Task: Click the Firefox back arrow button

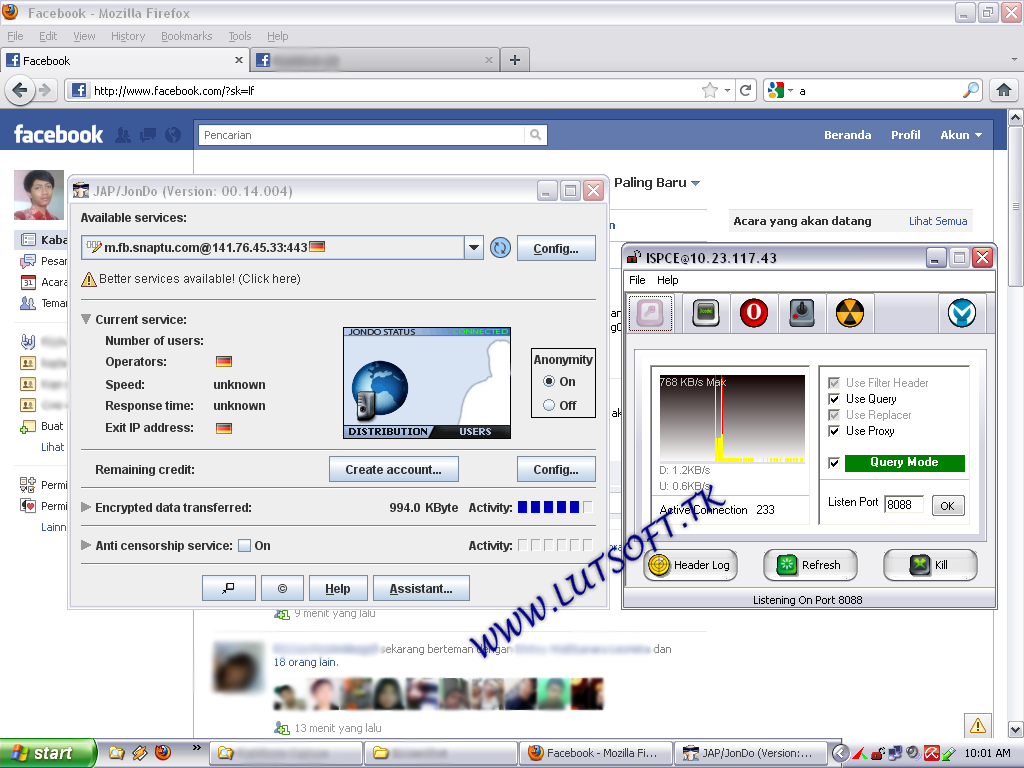Action: pyautogui.click(x=20, y=89)
